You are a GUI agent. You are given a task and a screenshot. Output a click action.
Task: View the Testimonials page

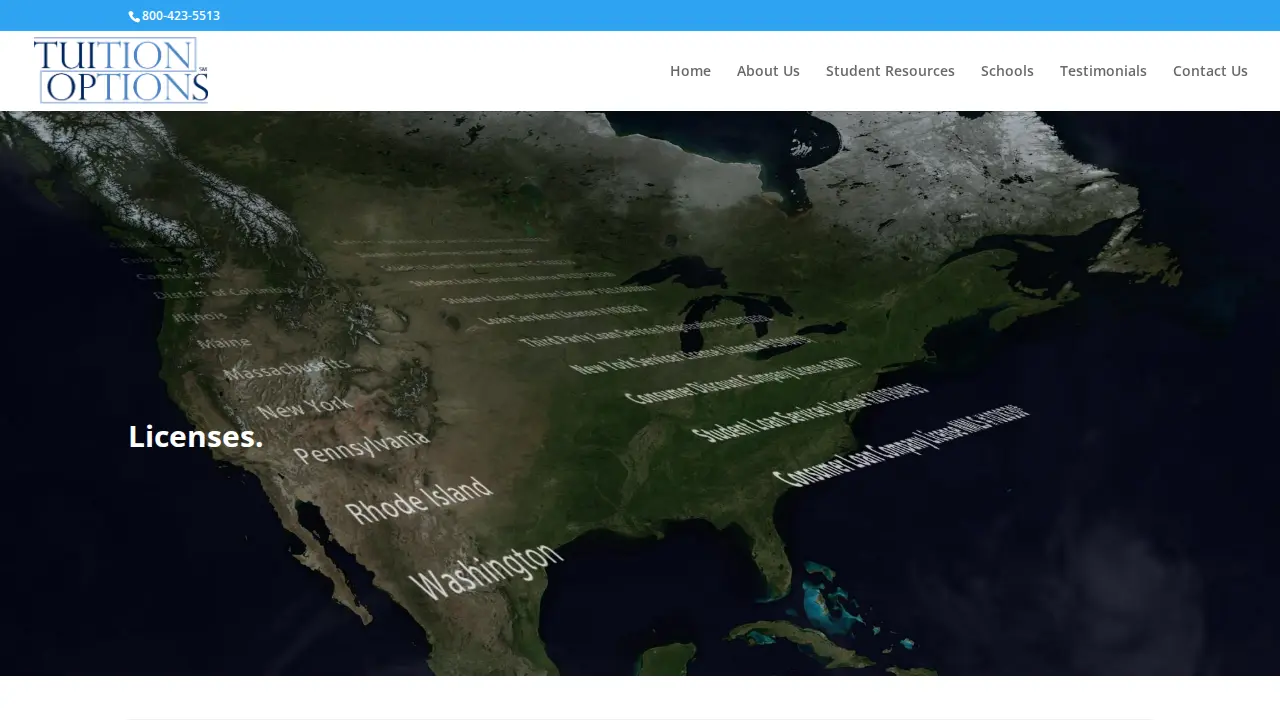tap(1103, 71)
